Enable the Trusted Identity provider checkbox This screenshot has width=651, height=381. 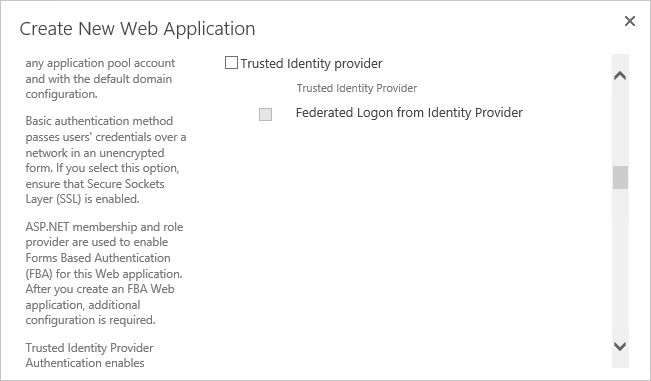point(231,63)
